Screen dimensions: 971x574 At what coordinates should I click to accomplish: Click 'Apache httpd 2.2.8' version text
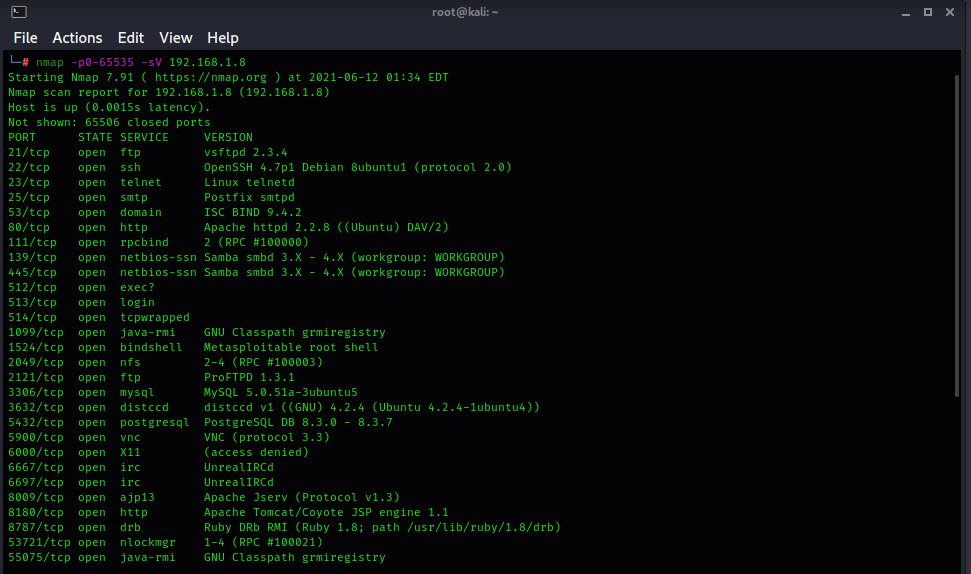pyautogui.click(x=267, y=227)
